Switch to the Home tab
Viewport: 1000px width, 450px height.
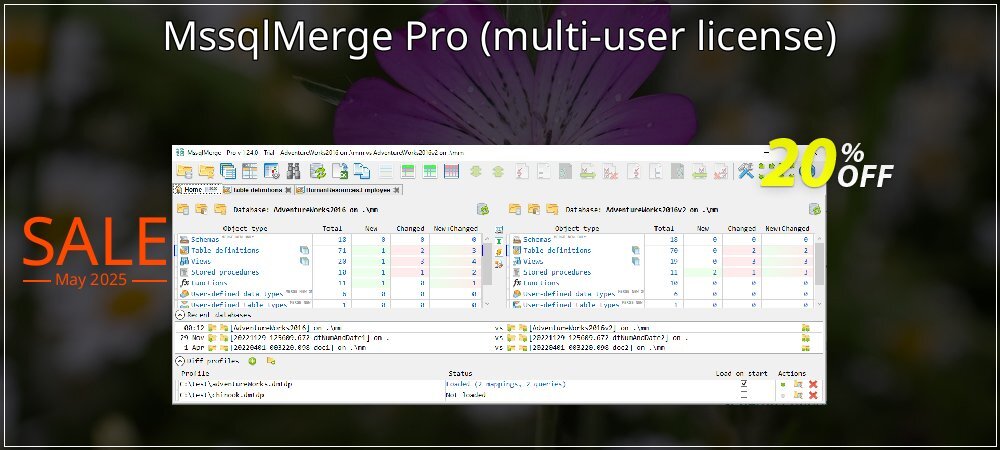196,190
